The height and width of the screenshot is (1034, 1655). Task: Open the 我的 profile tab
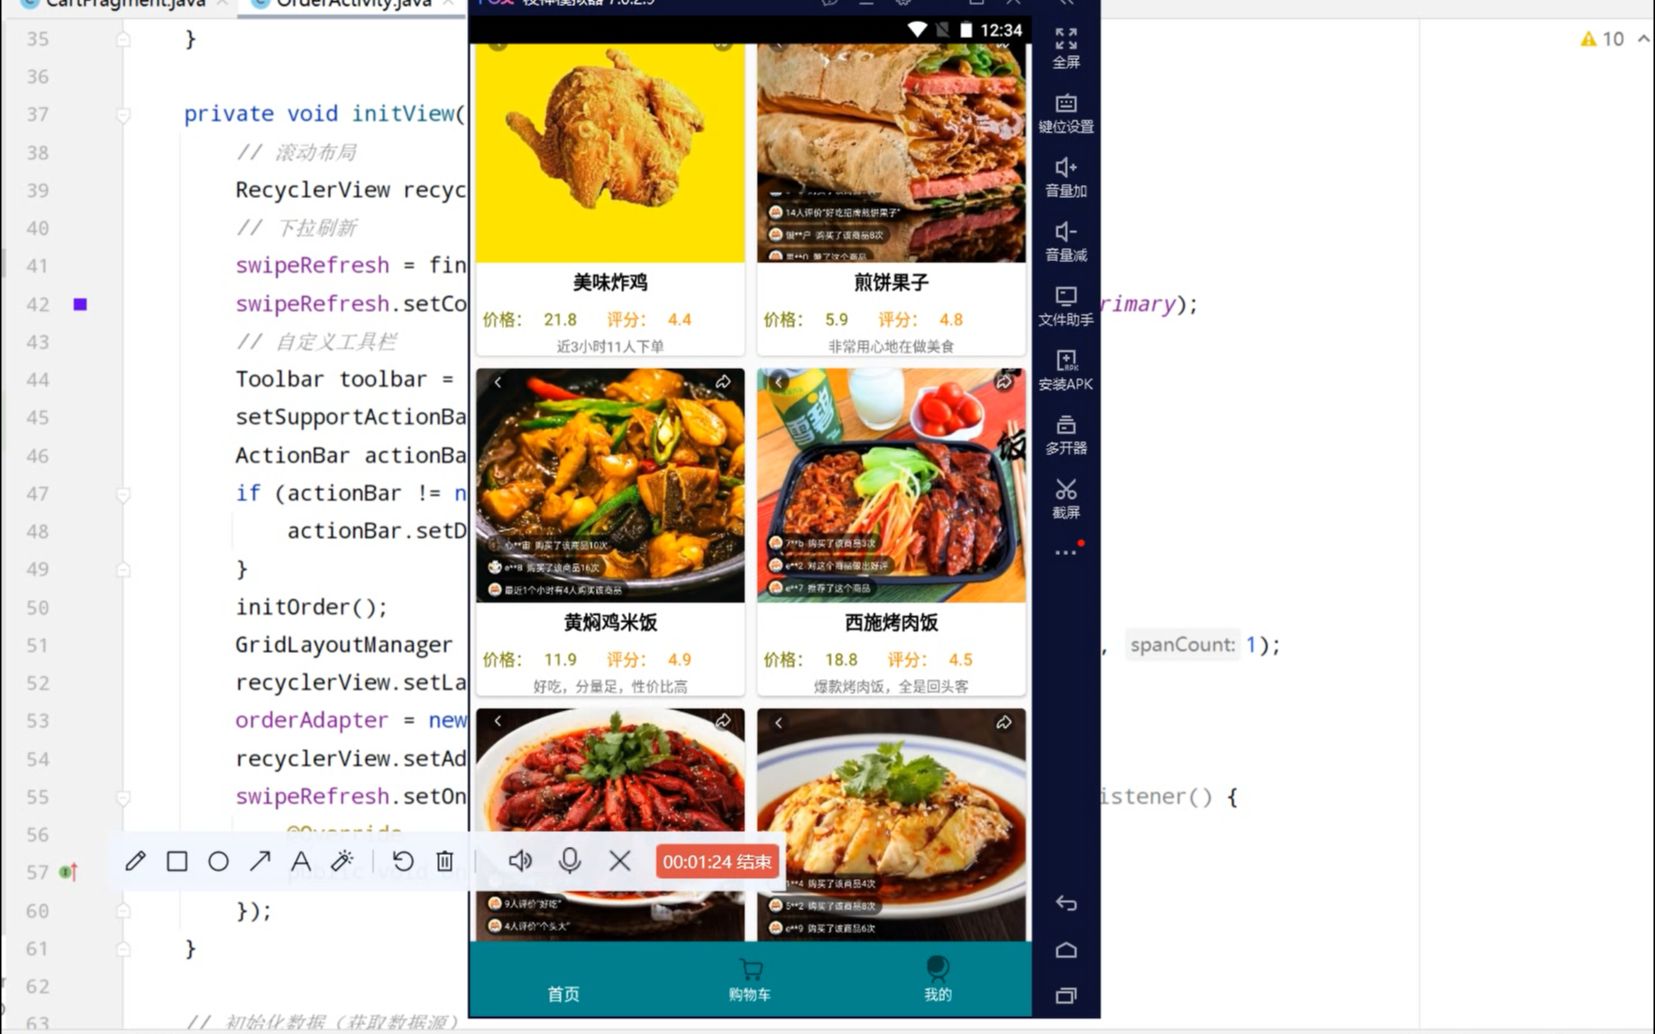pos(937,980)
